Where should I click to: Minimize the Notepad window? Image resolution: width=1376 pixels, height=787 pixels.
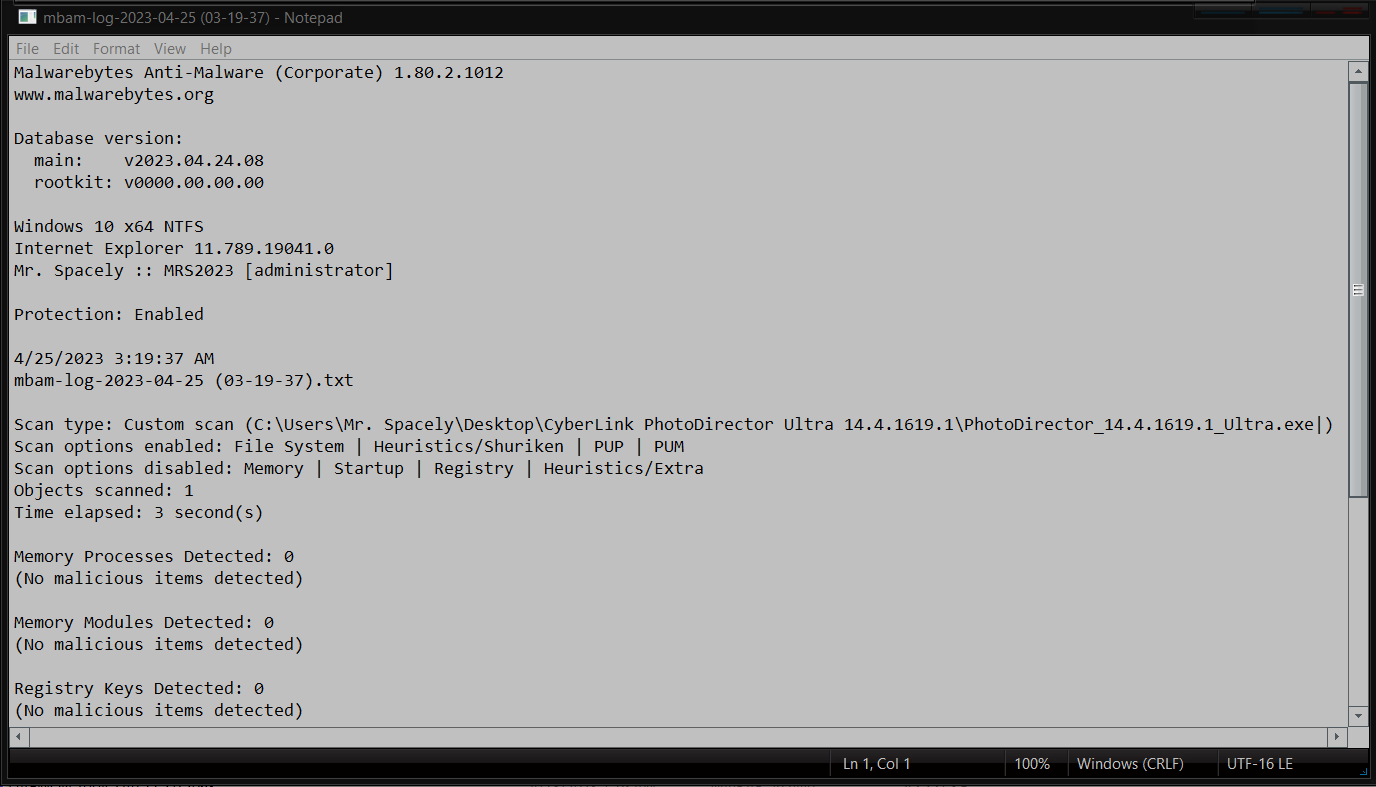pos(1224,9)
